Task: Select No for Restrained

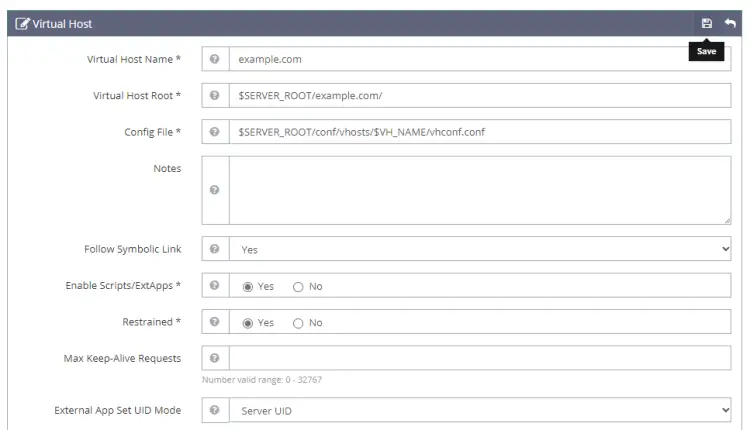Action: (298, 323)
